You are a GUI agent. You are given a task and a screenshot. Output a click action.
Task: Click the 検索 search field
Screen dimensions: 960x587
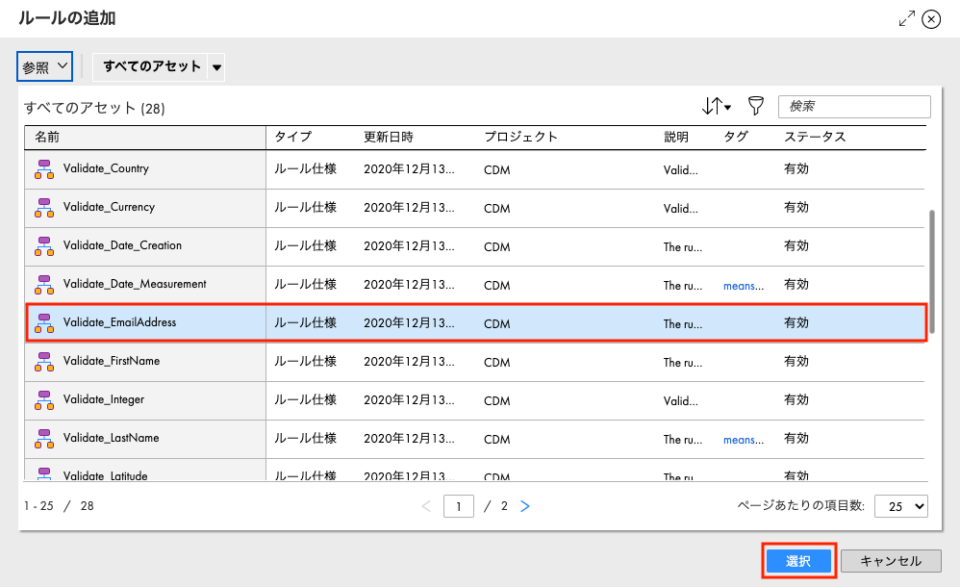tap(854, 106)
